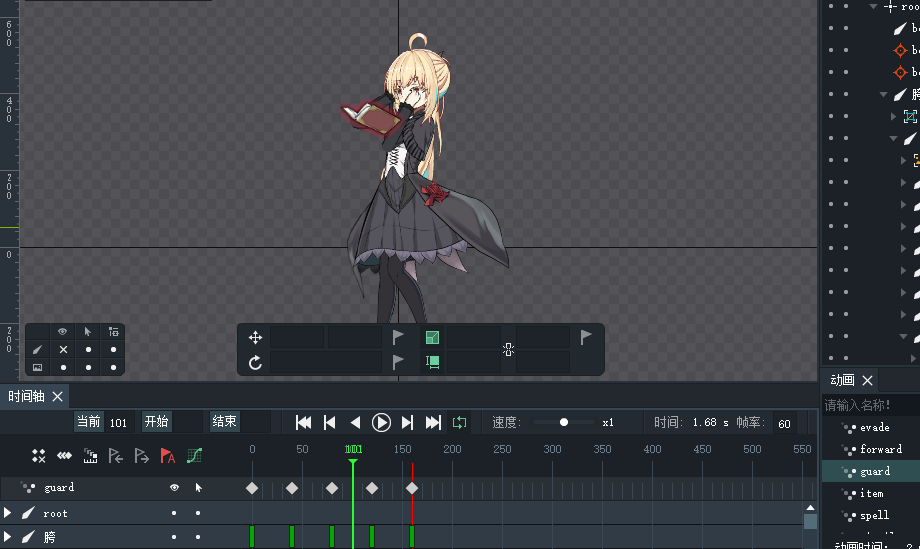Toggle the eye on the guard timeline row
The height and width of the screenshot is (549, 920).
tap(174, 487)
